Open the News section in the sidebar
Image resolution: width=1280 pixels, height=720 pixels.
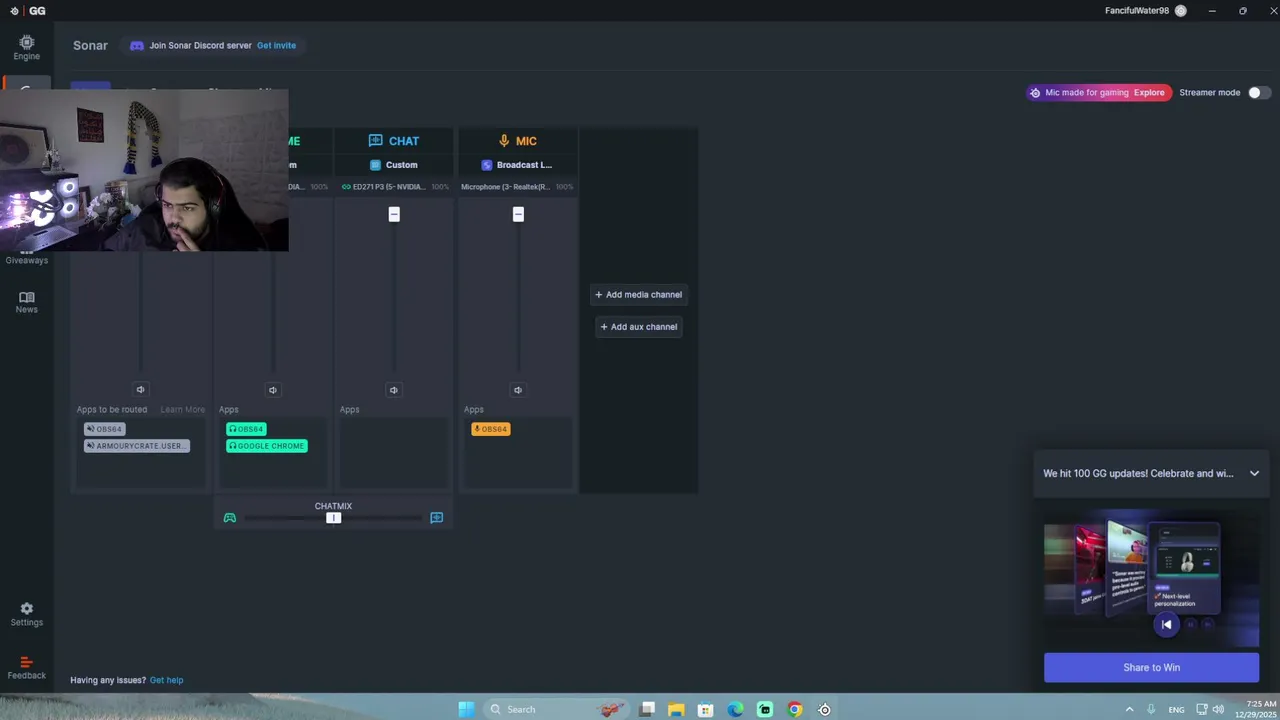click(26, 302)
